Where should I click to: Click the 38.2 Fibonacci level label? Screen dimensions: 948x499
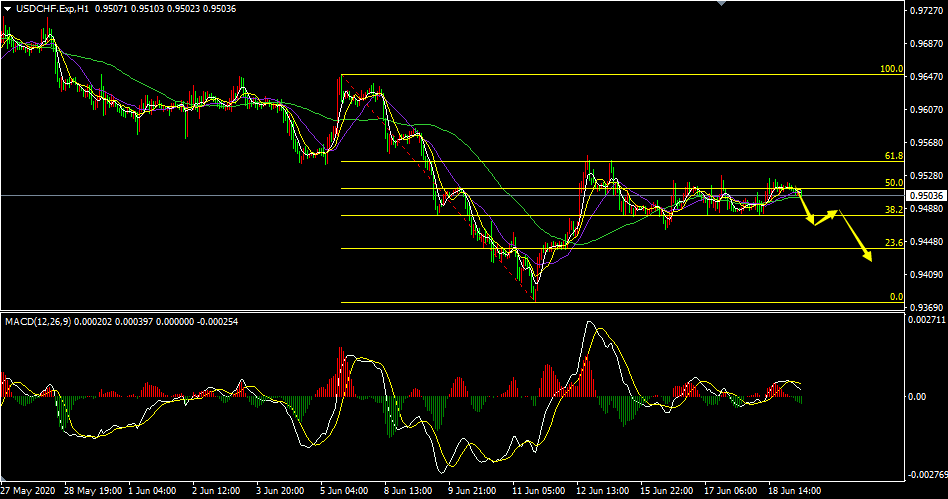click(x=894, y=210)
